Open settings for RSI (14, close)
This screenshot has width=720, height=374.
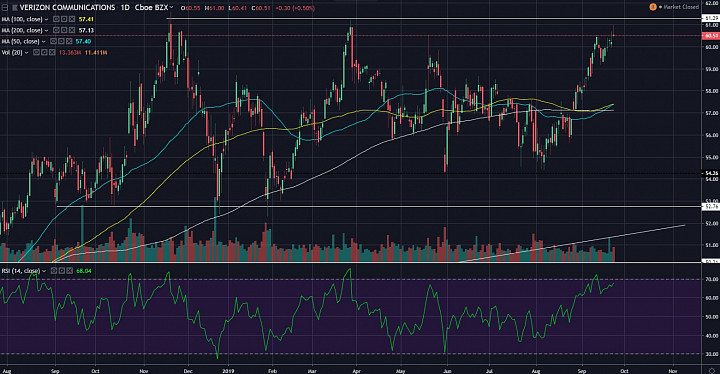point(62,271)
